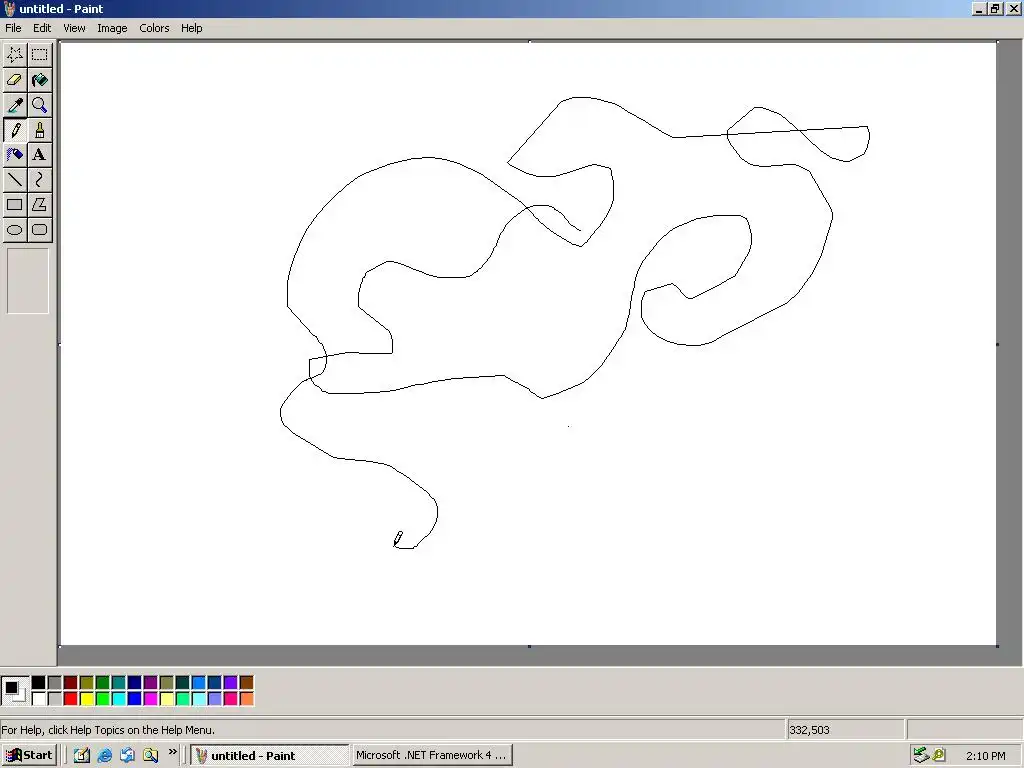Select the dark green swatch

[x=103, y=683]
